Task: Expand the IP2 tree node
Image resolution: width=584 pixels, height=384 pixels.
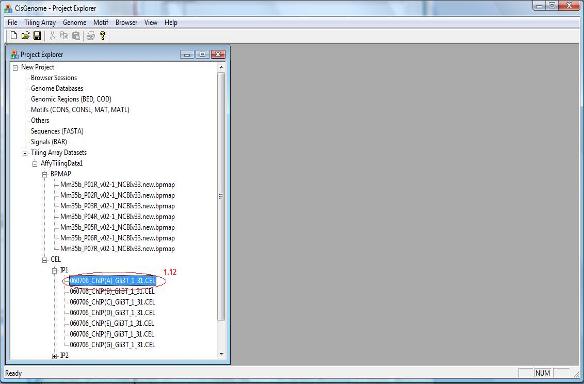Action: point(54,356)
